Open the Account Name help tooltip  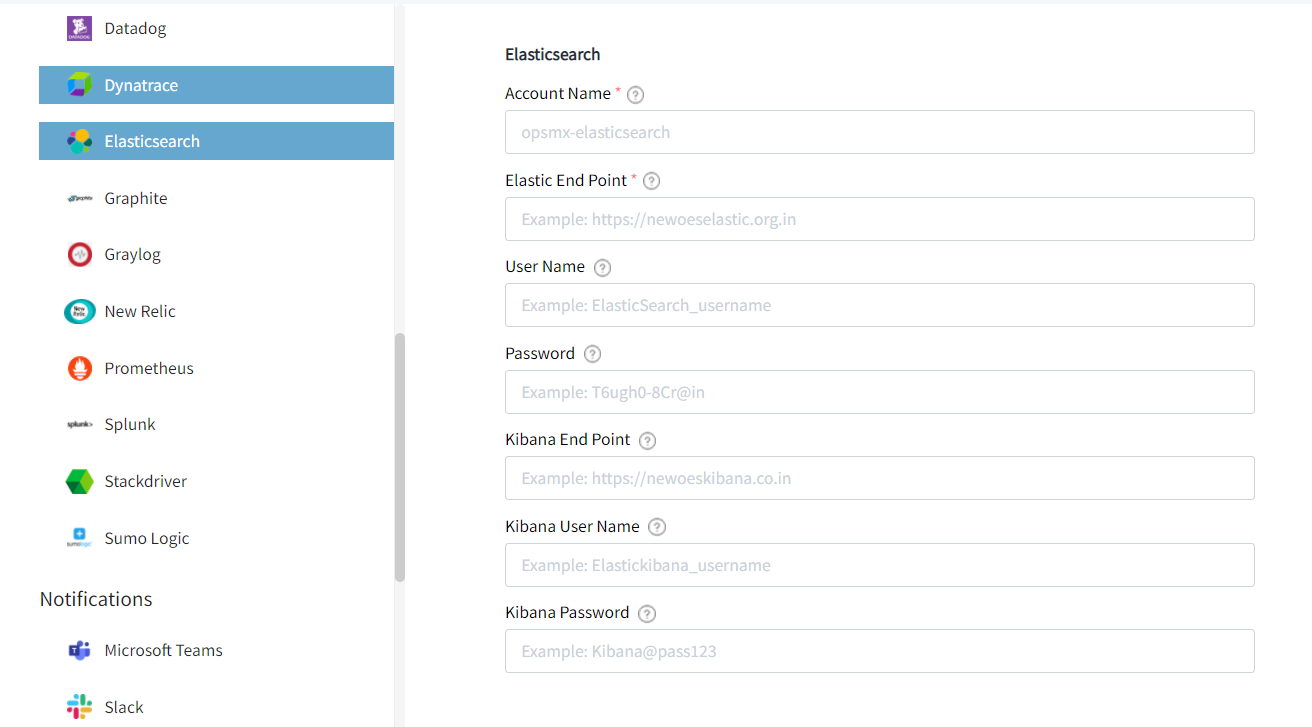(635, 94)
